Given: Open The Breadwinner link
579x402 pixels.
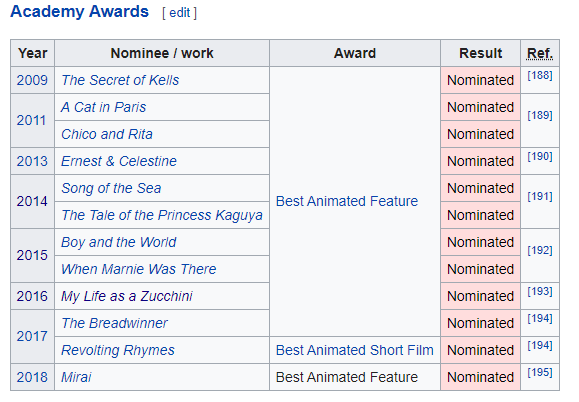Looking at the screenshot, I should (114, 323).
